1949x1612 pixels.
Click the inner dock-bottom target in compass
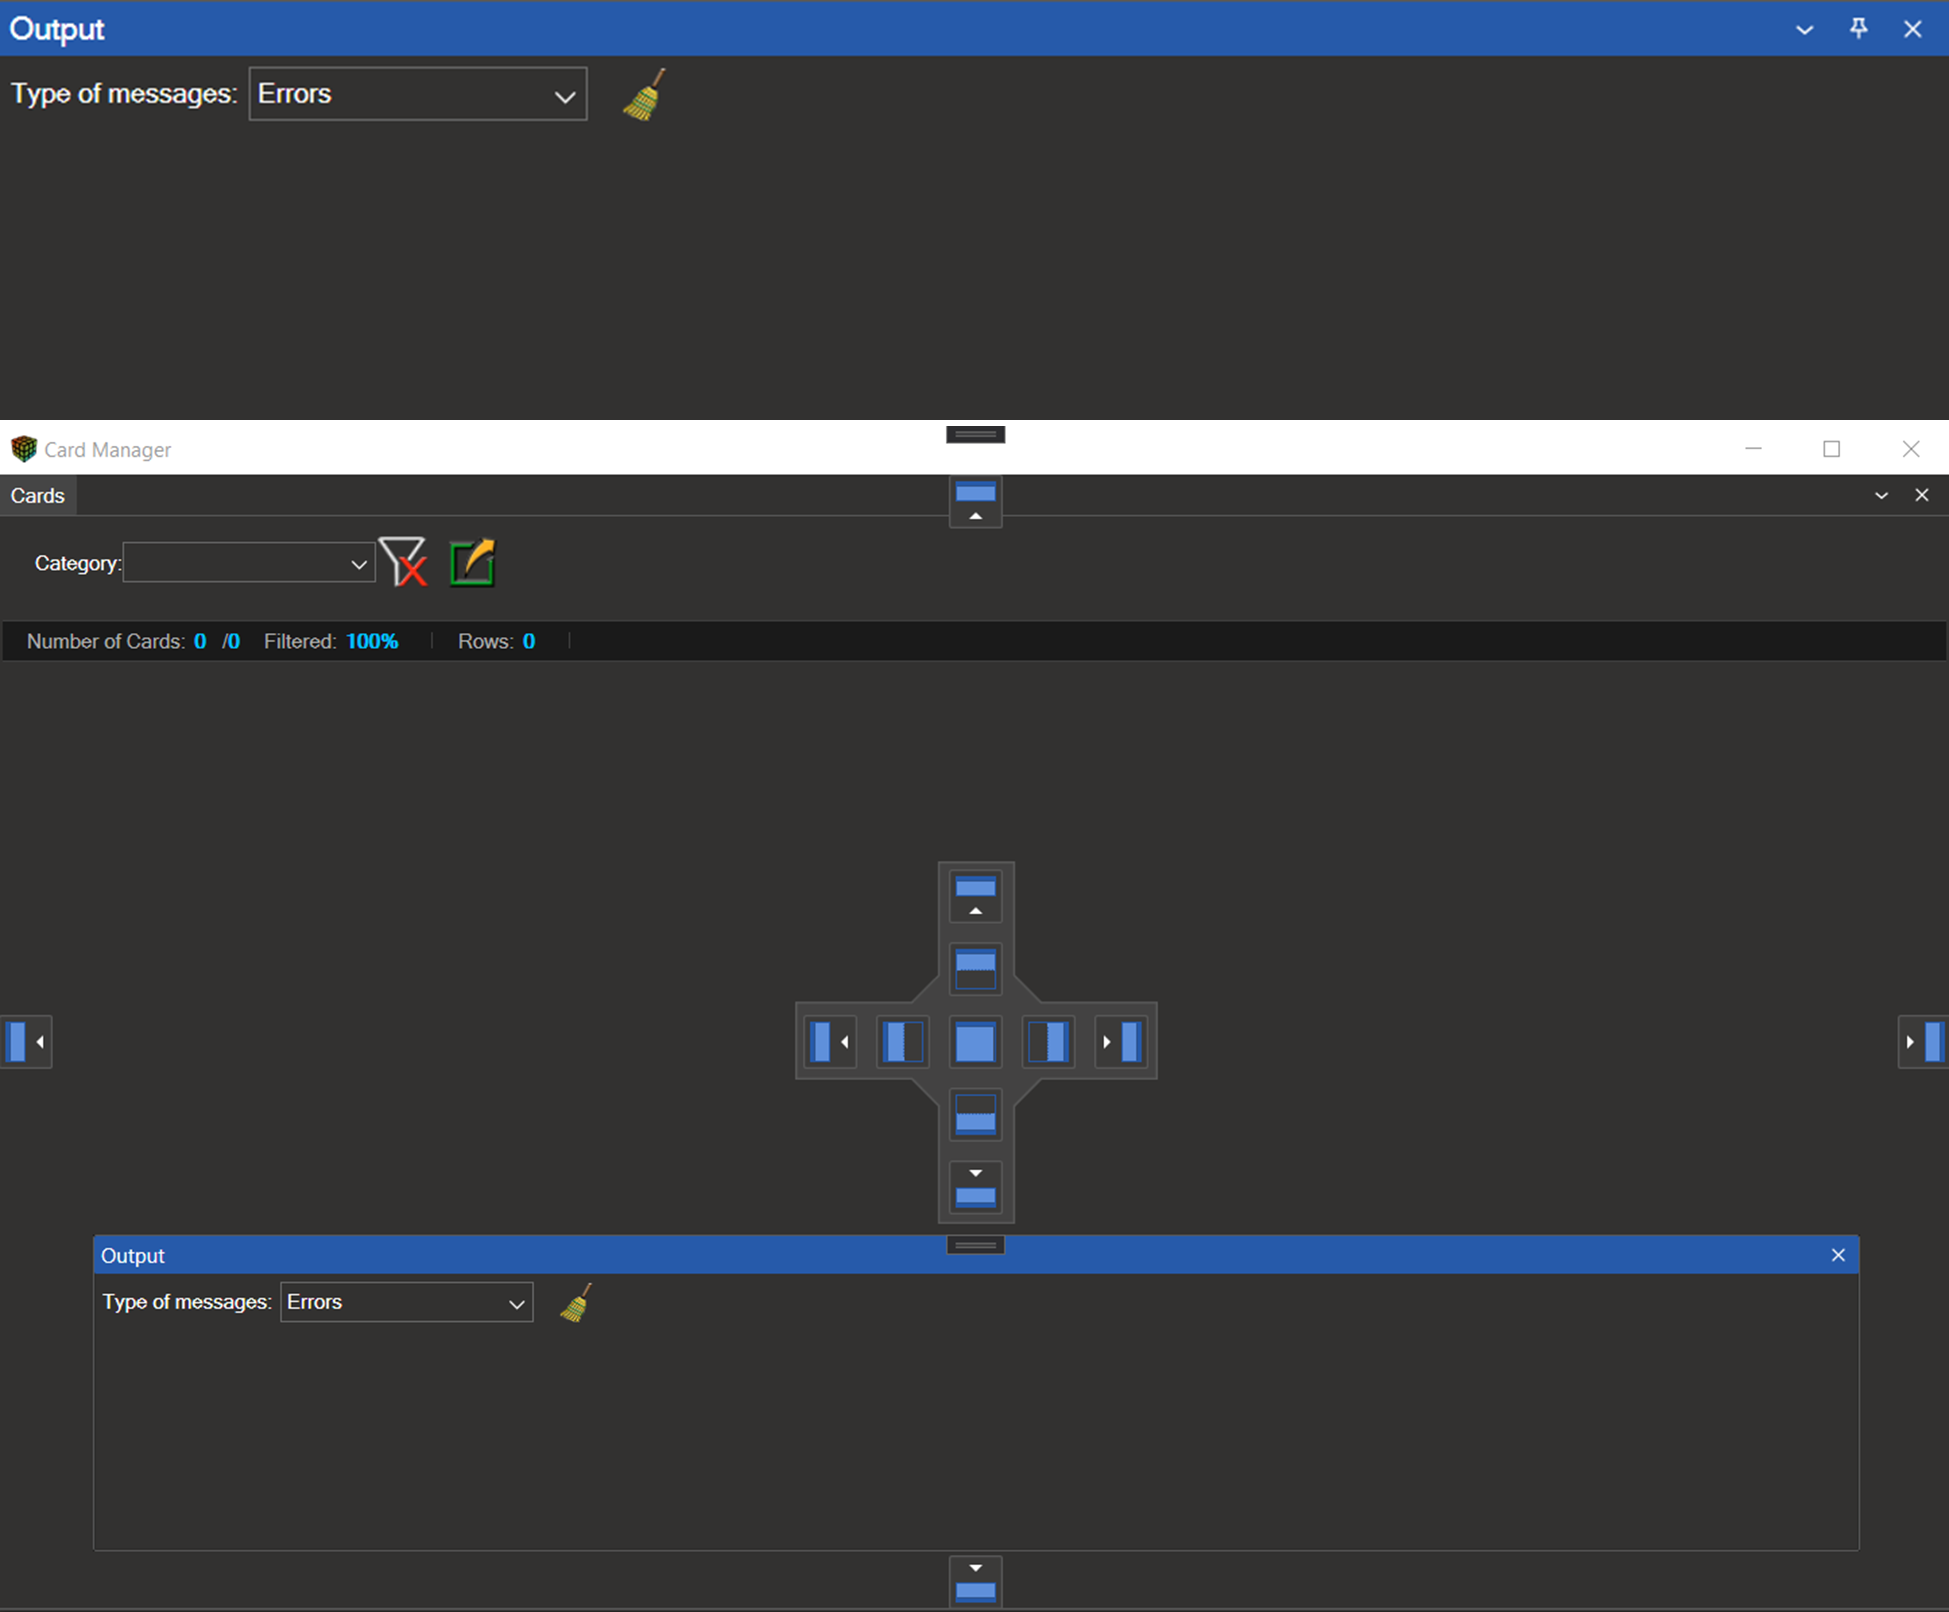point(975,1114)
